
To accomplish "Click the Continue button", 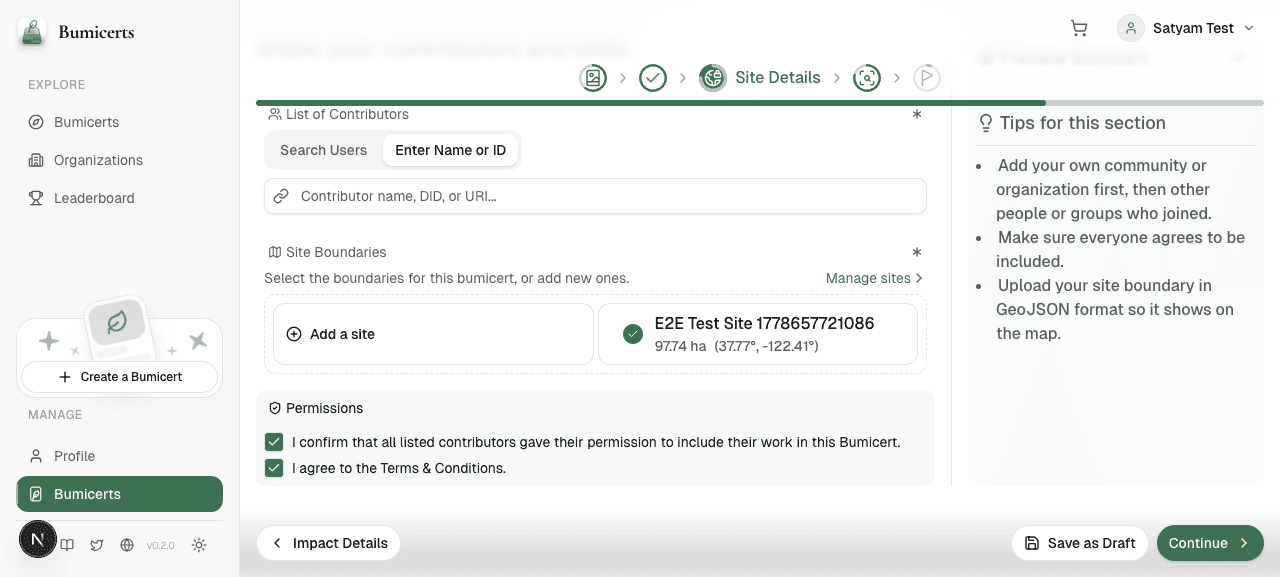I will 1210,543.
